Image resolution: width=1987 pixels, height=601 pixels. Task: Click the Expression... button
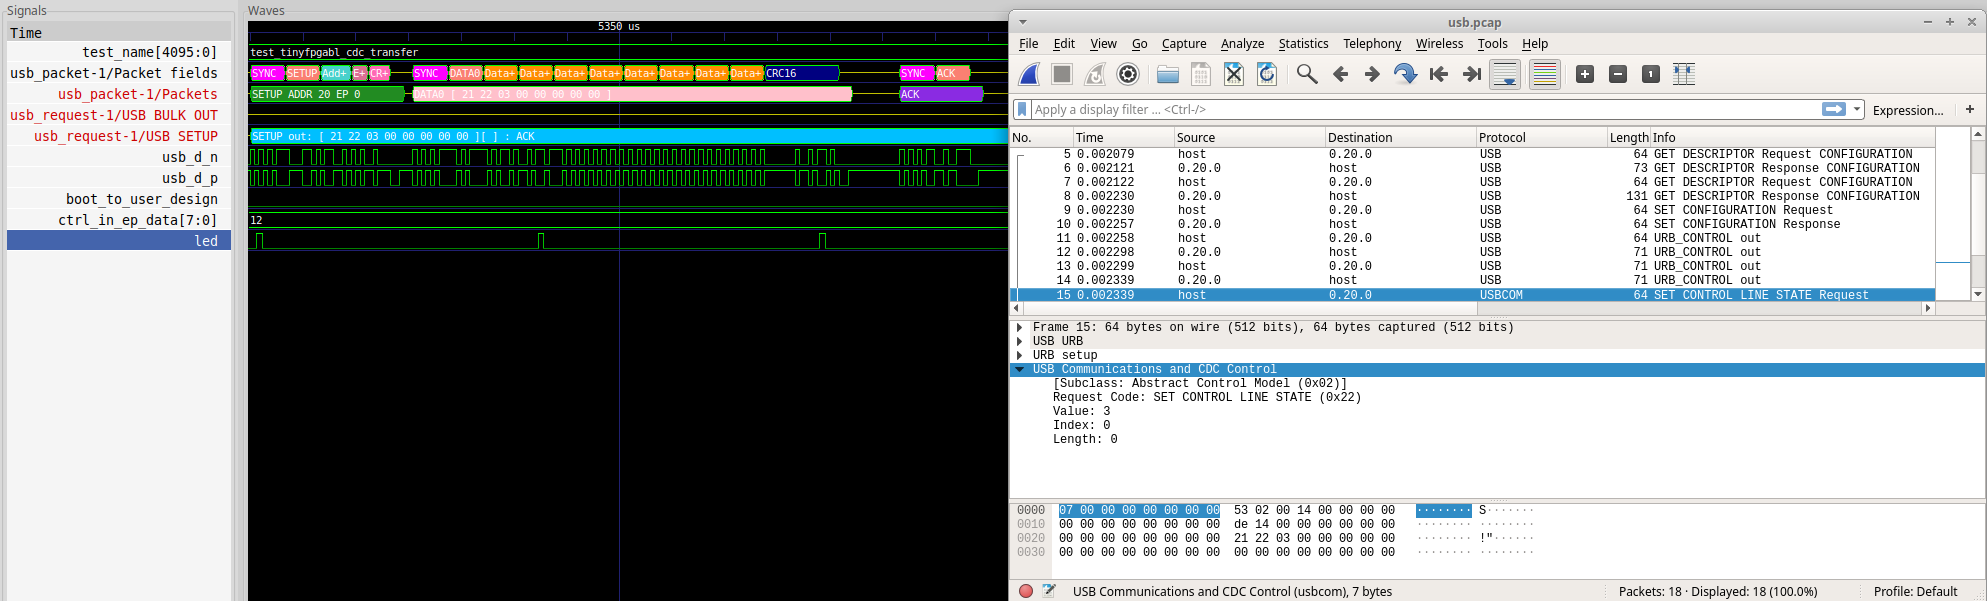1907,110
